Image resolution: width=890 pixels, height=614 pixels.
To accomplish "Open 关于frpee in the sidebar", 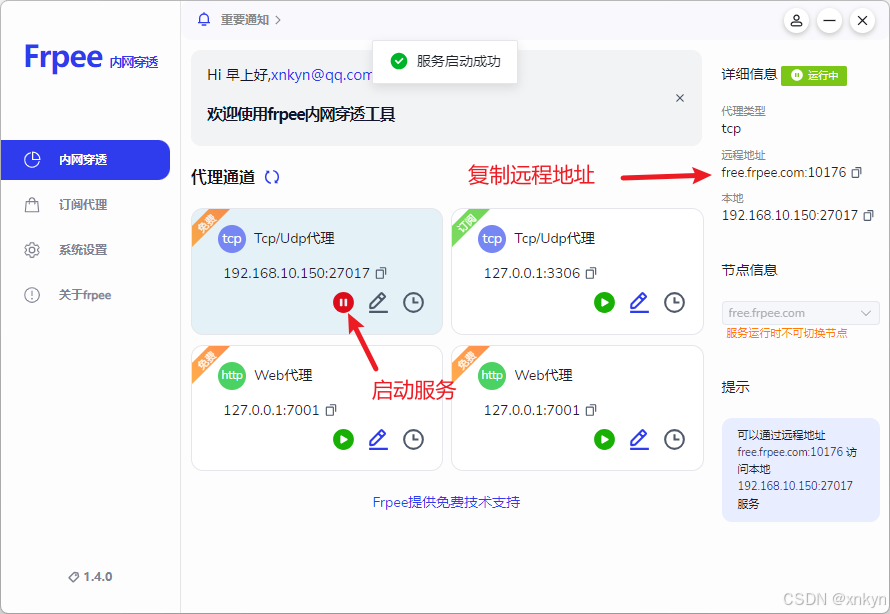I will coord(85,295).
